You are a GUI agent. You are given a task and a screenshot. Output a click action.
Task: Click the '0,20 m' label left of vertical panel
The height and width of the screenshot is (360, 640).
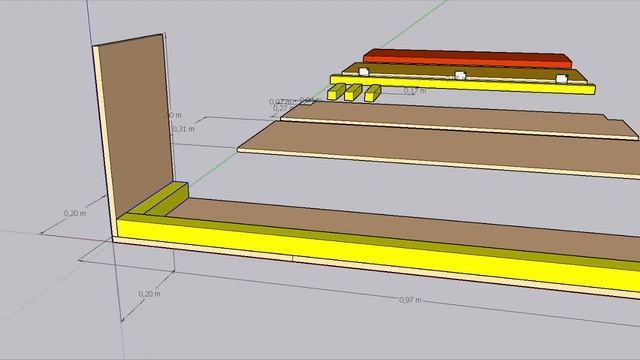click(75, 213)
